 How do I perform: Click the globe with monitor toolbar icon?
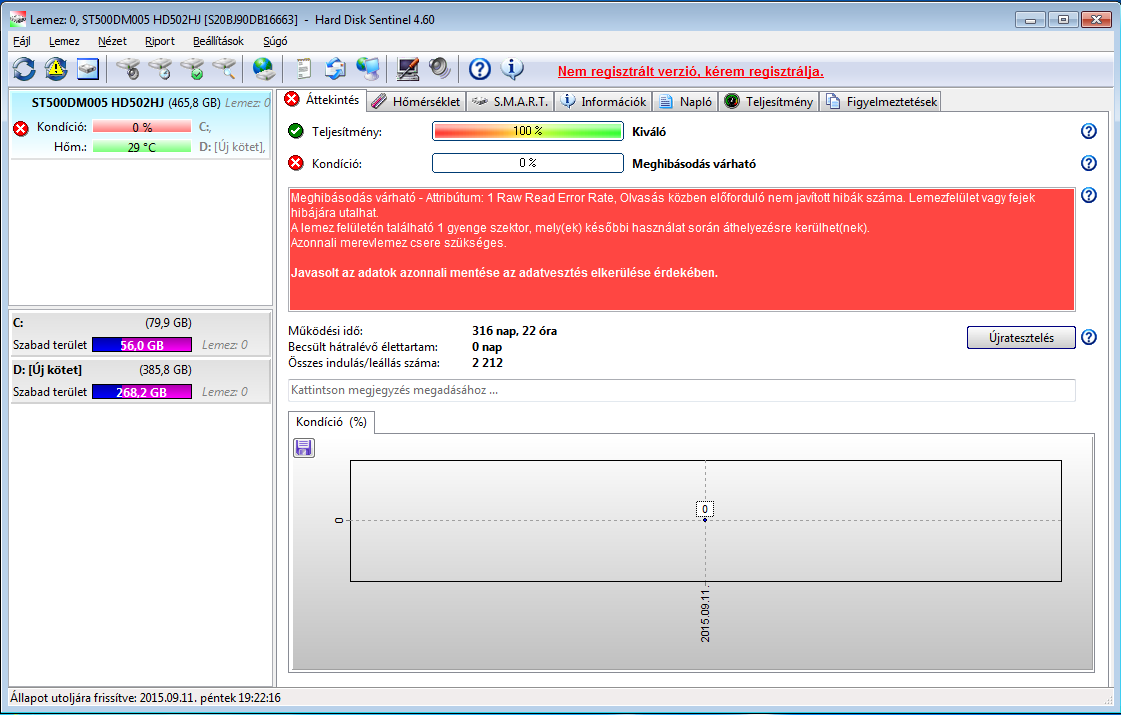pyautogui.click(x=368, y=69)
